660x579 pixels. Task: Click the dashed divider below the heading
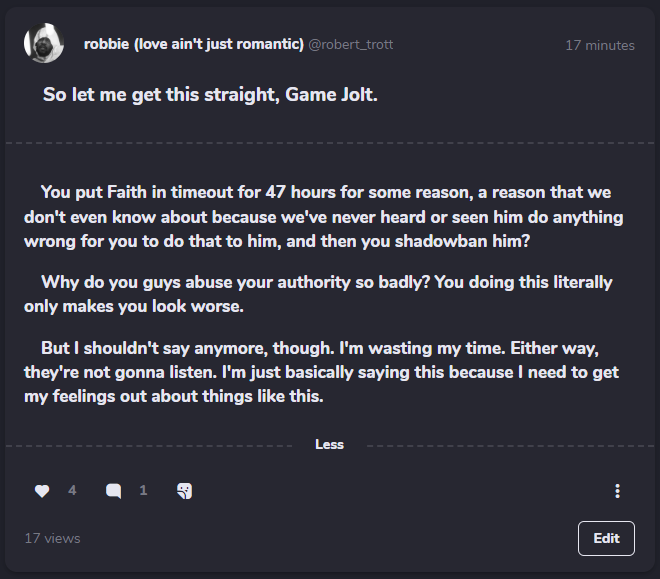tap(330, 143)
